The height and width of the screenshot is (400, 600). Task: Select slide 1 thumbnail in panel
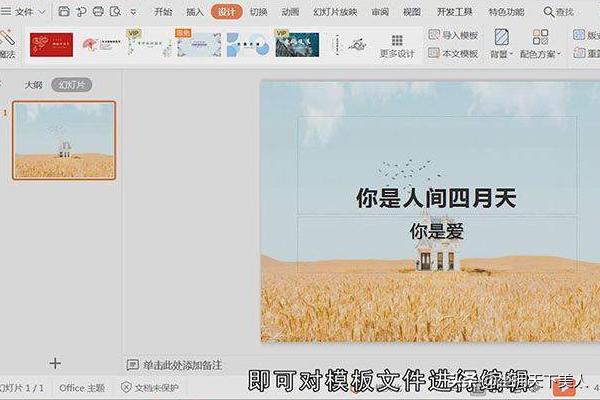click(x=64, y=140)
